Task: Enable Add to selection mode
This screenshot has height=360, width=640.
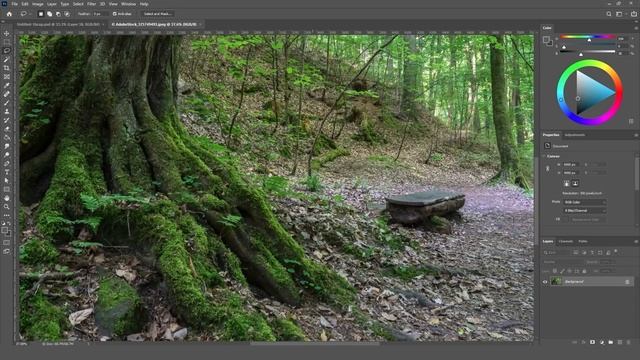Action: pyautogui.click(x=49, y=14)
